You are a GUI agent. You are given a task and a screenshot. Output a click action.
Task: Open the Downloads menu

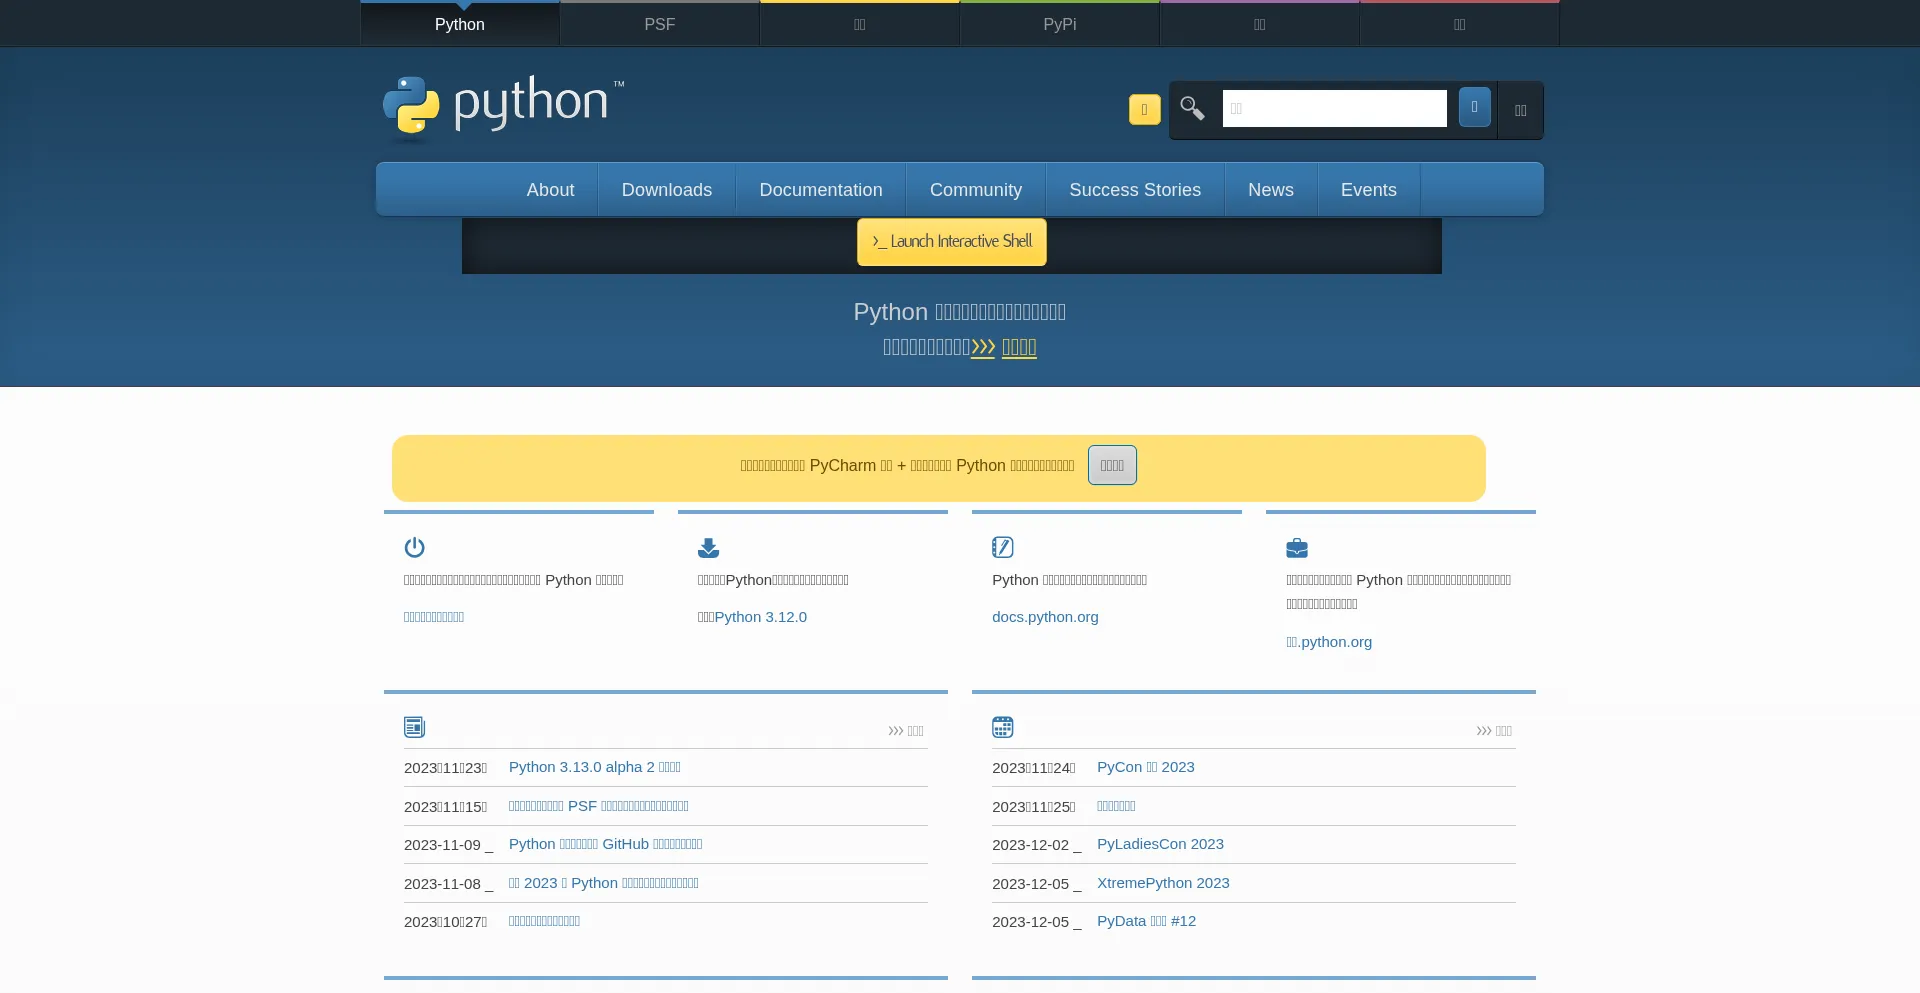click(x=667, y=190)
